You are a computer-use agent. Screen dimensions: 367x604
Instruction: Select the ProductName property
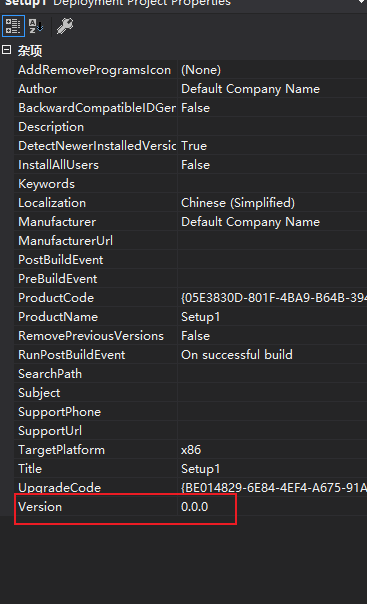coord(58,317)
